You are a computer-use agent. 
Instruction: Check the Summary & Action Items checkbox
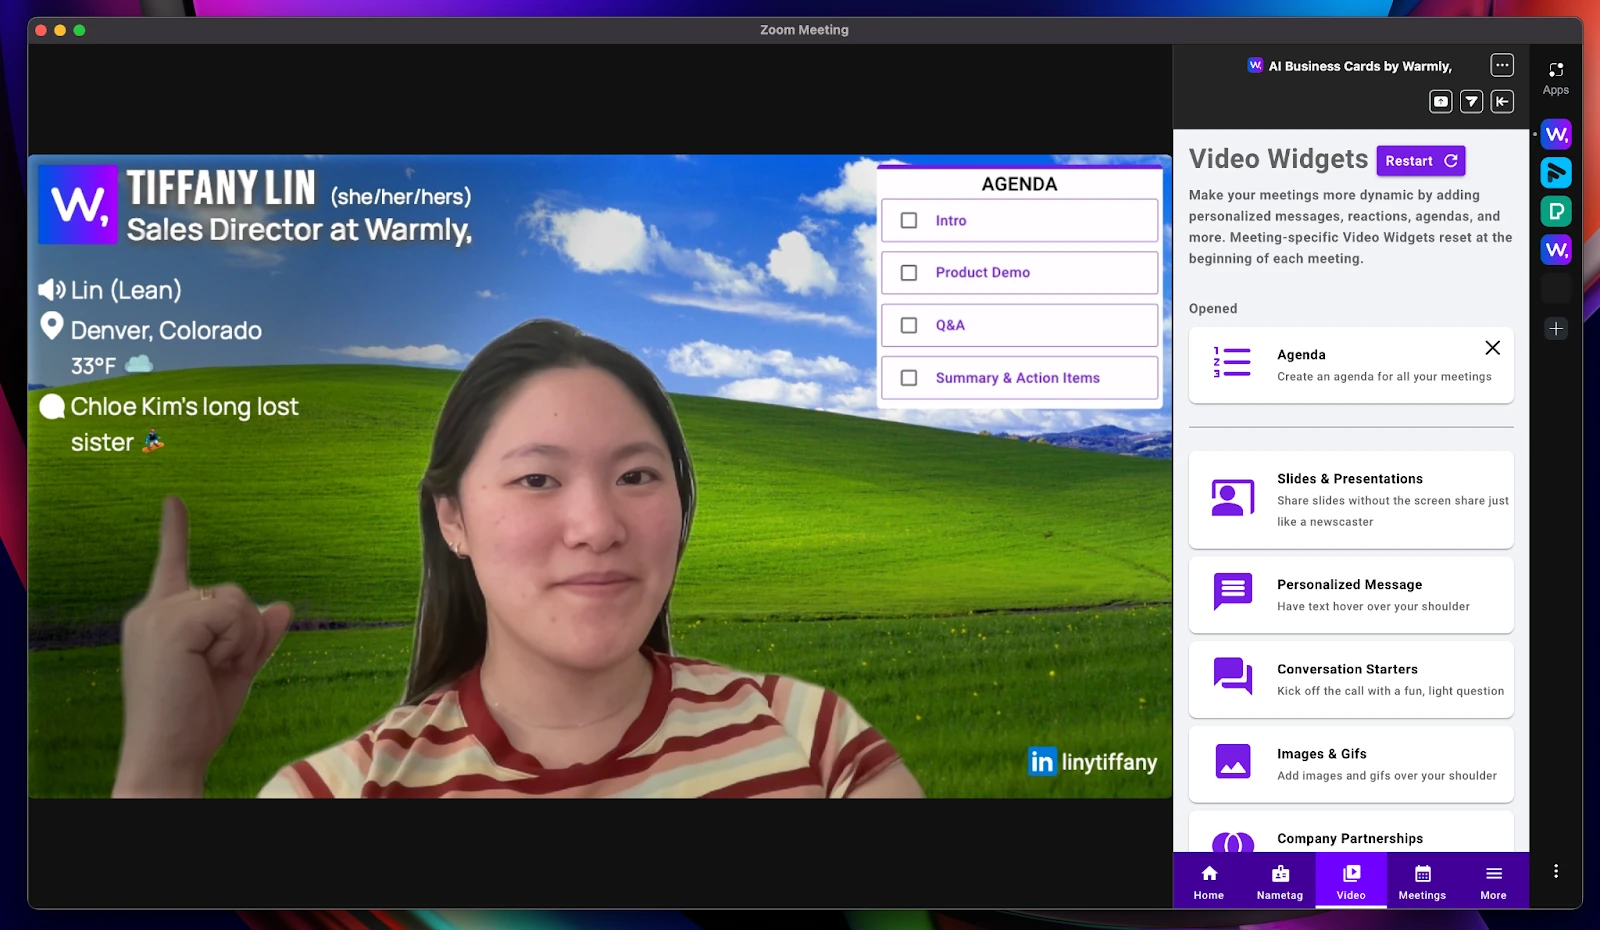click(909, 378)
